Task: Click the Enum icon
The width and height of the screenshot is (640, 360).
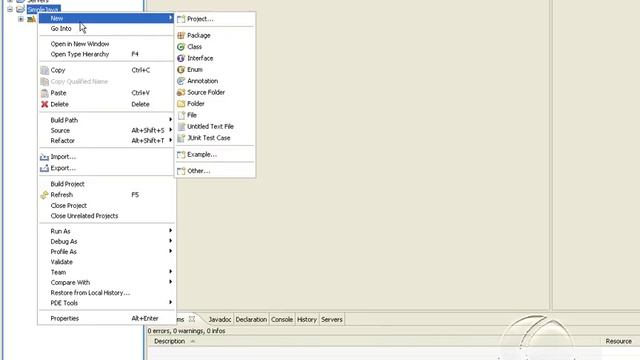Action: (181, 70)
